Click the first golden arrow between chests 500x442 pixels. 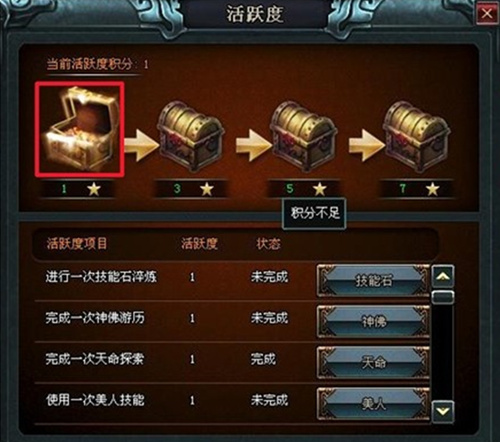click(x=141, y=146)
